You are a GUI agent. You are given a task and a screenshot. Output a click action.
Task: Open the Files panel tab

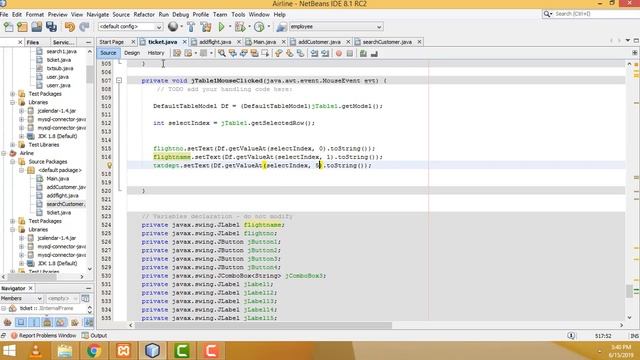coord(32,42)
